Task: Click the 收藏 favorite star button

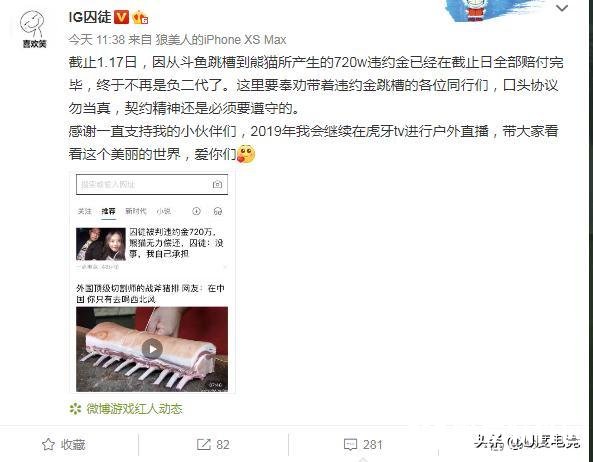Action: 63,445
